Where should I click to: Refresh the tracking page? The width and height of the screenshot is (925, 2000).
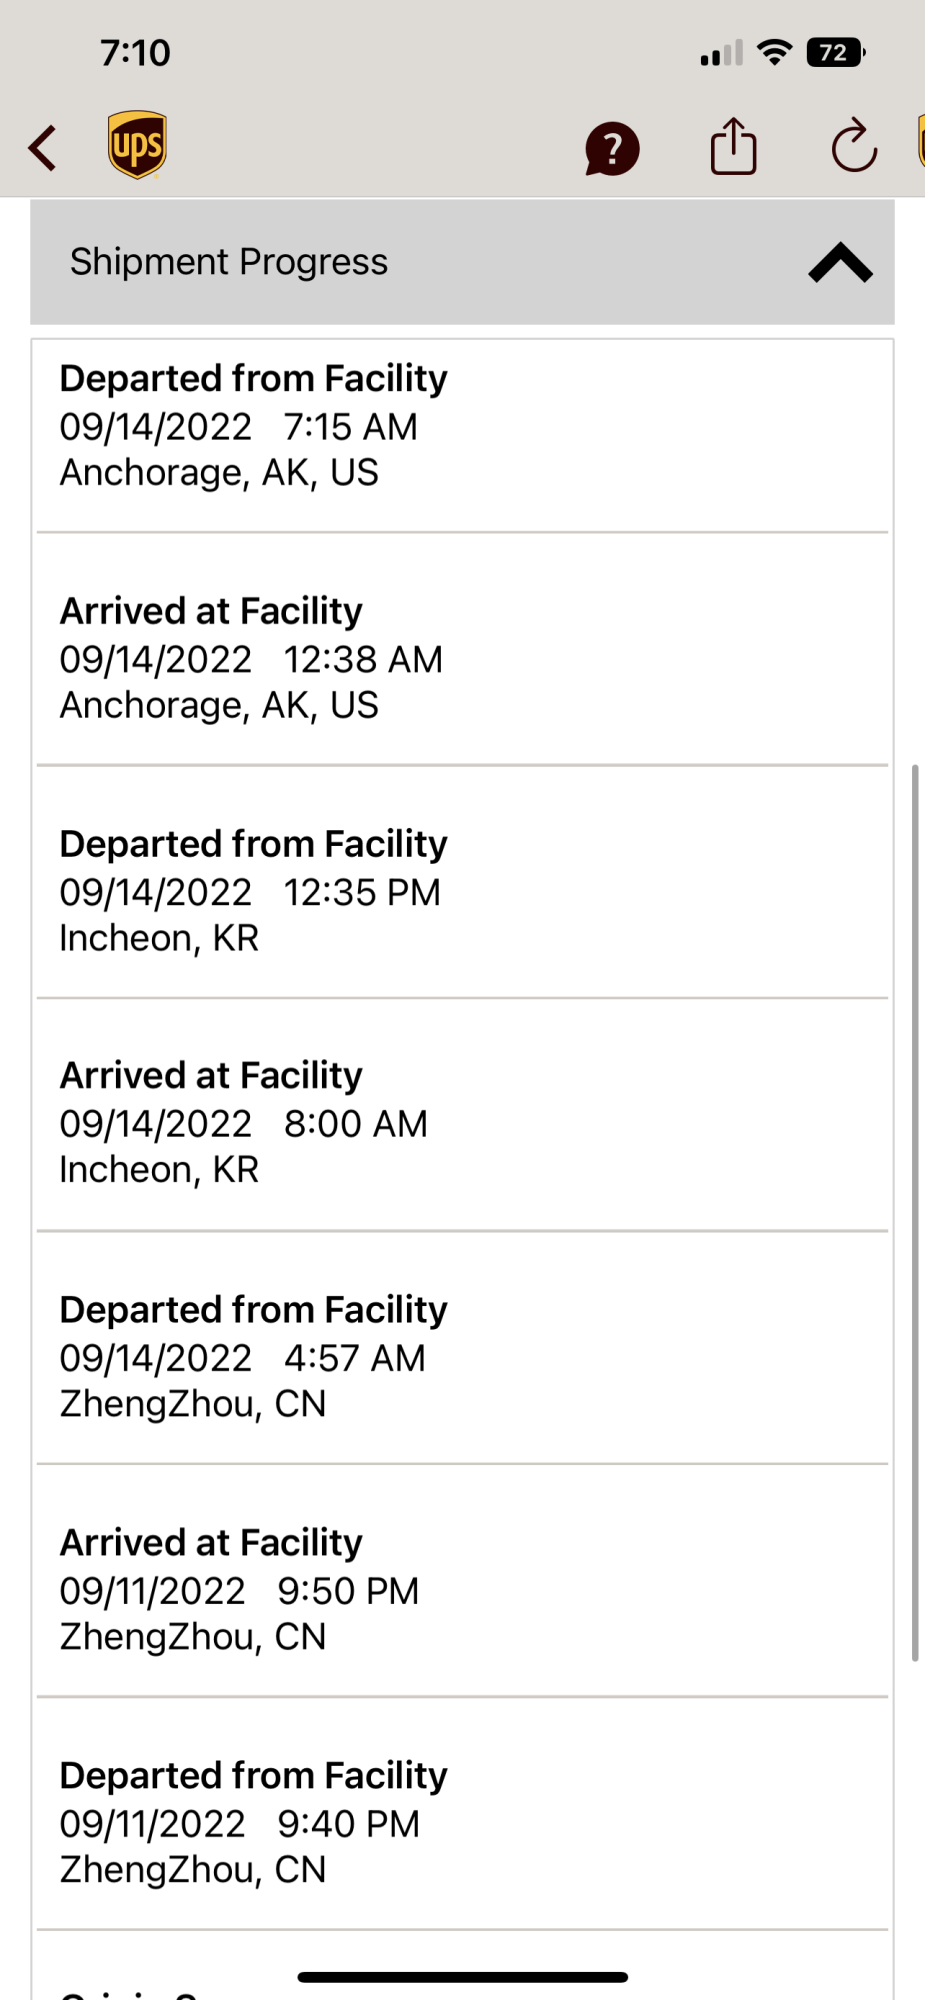(x=854, y=147)
